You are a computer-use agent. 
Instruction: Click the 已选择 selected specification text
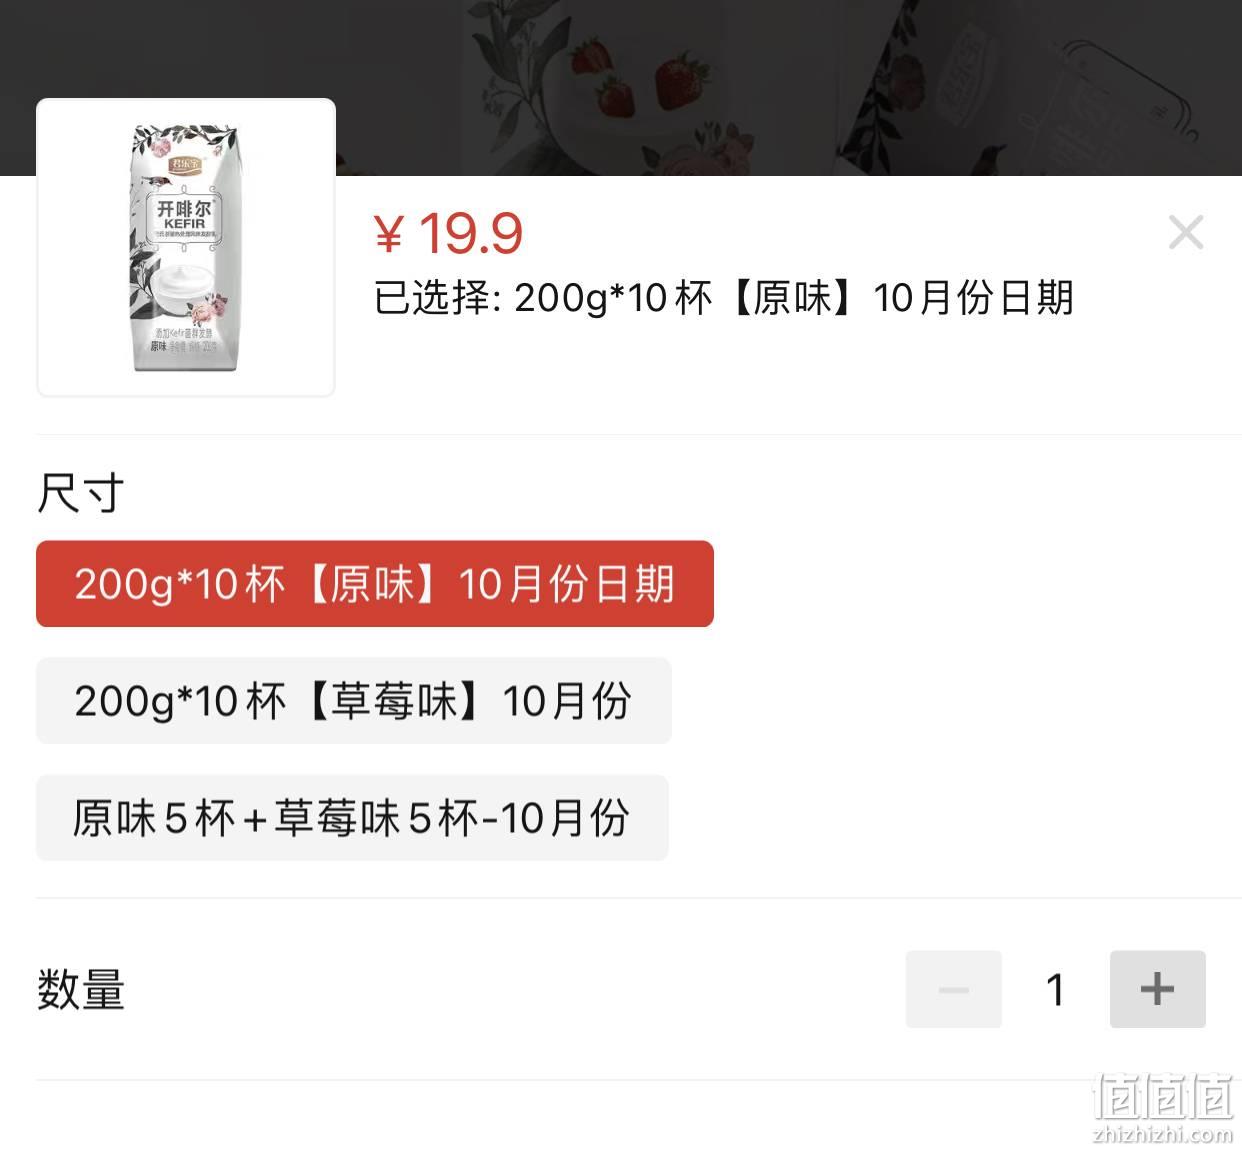724,298
